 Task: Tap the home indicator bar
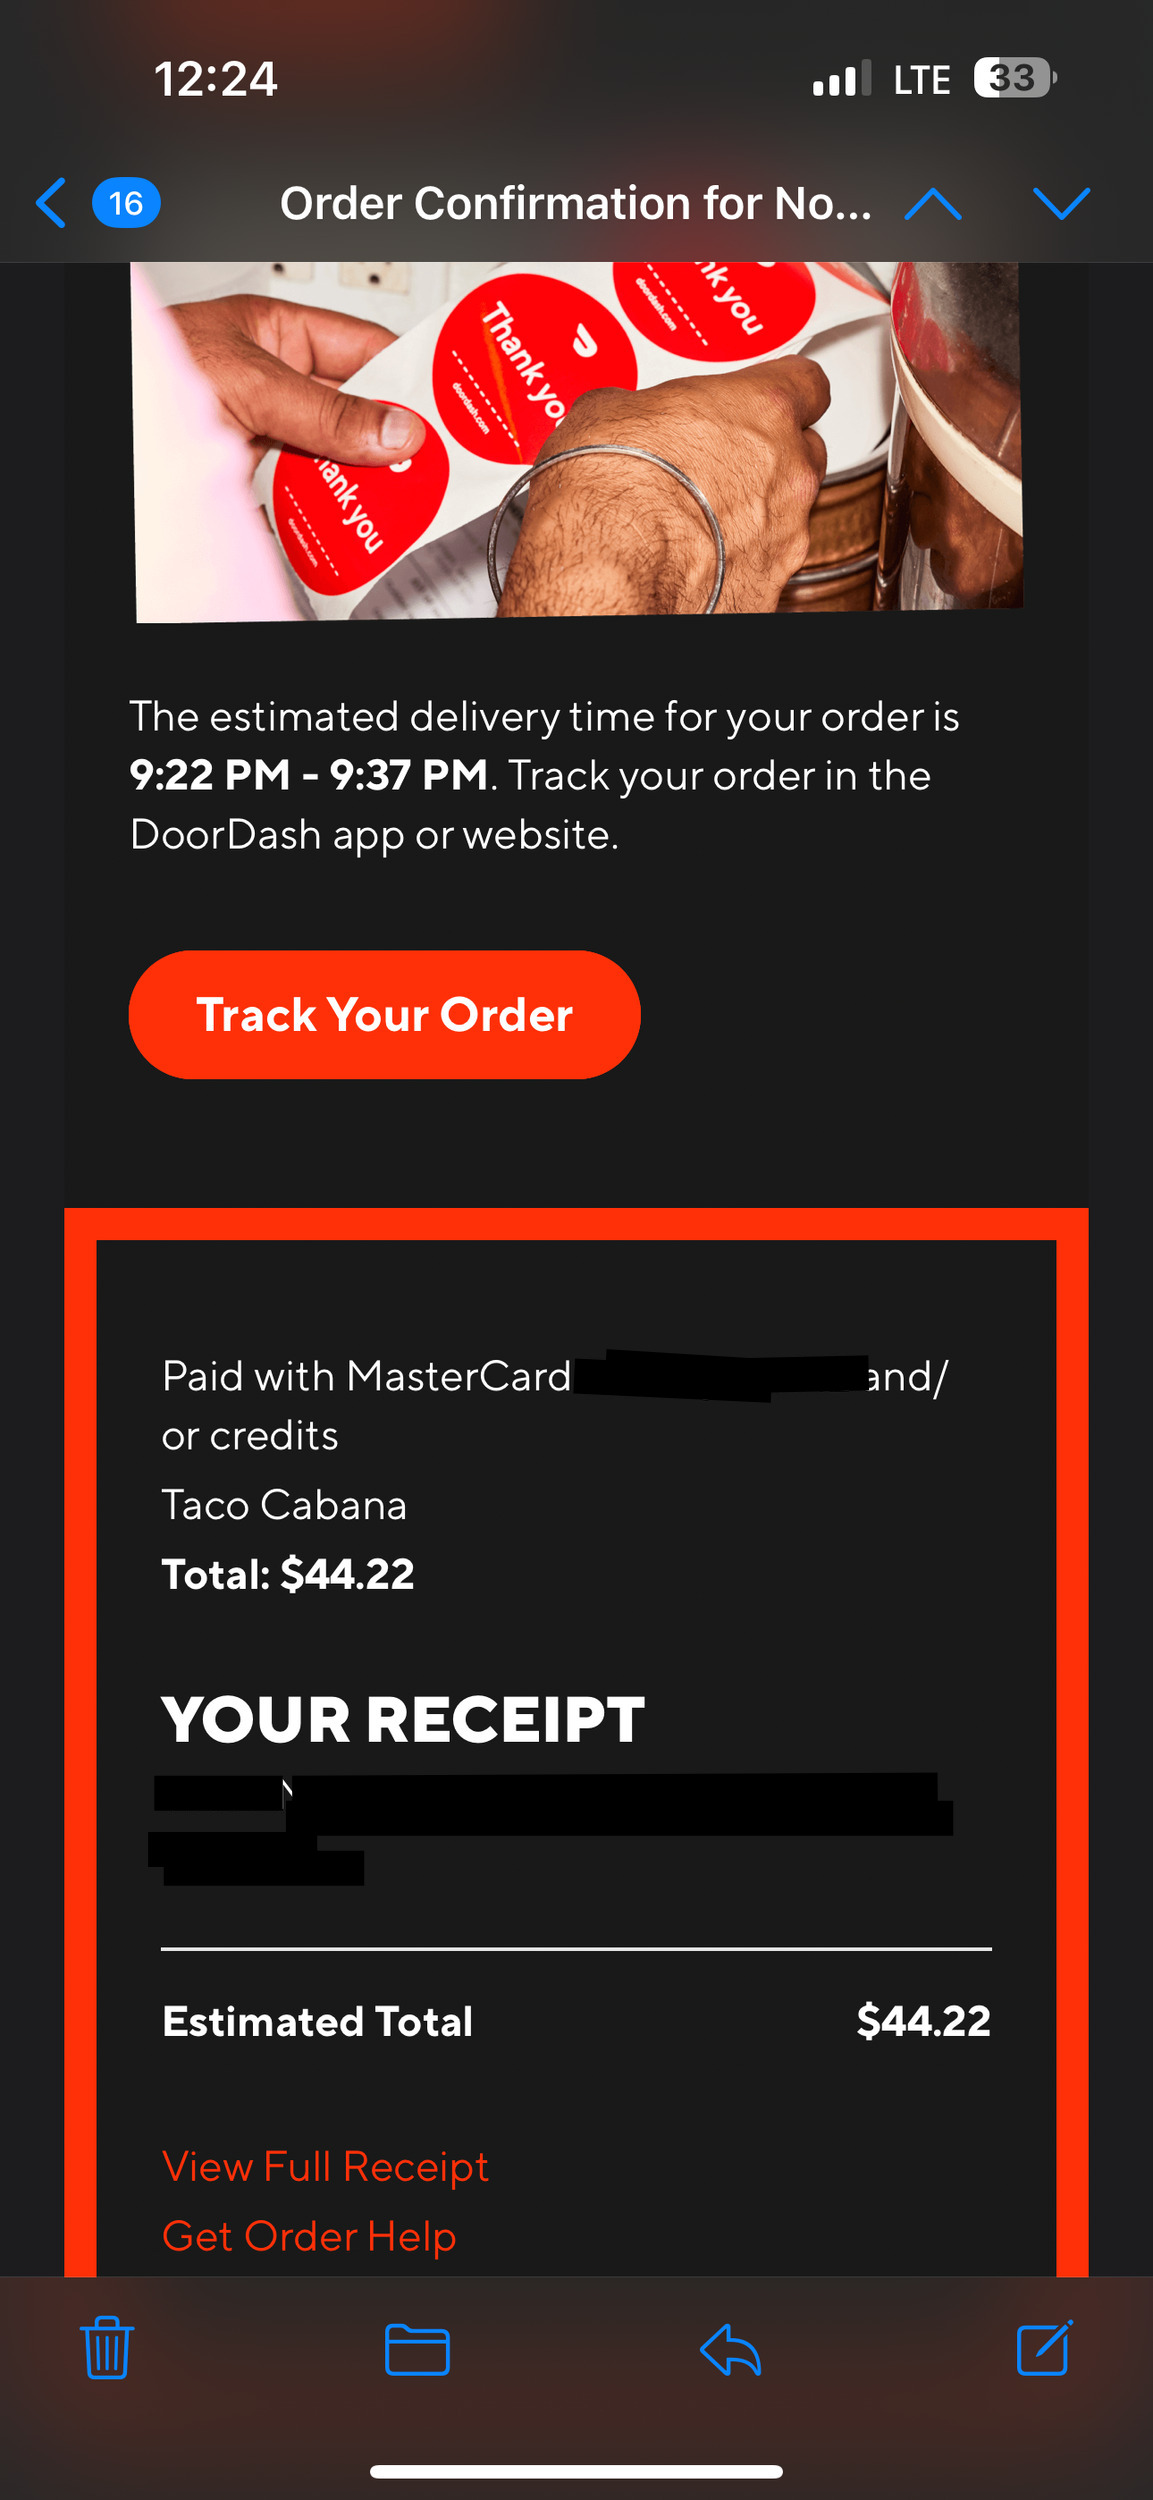[x=576, y=2472]
